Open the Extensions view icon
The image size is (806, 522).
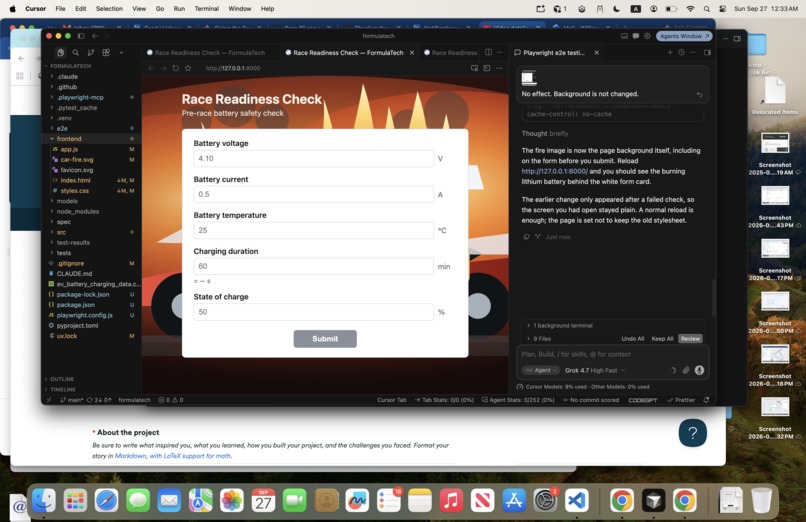pos(106,52)
